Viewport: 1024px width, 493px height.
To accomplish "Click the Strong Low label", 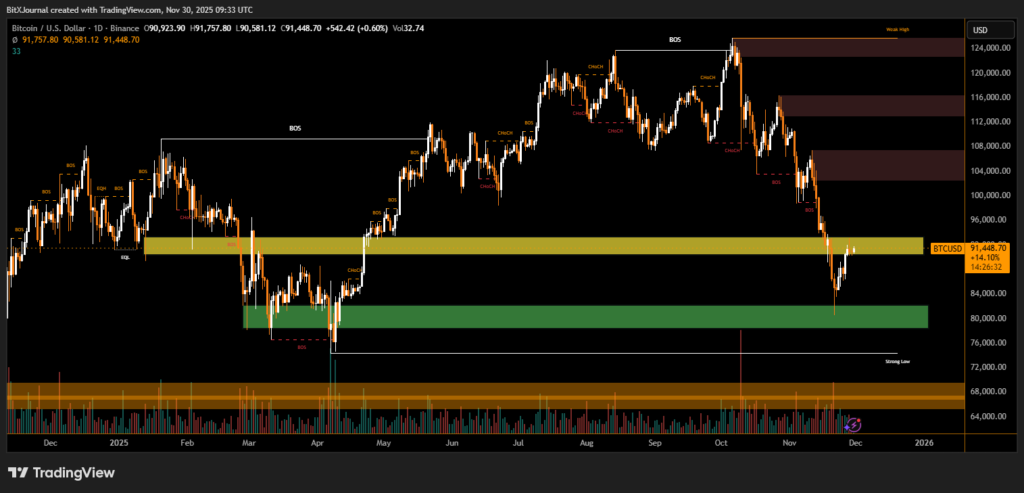I will point(897,361).
